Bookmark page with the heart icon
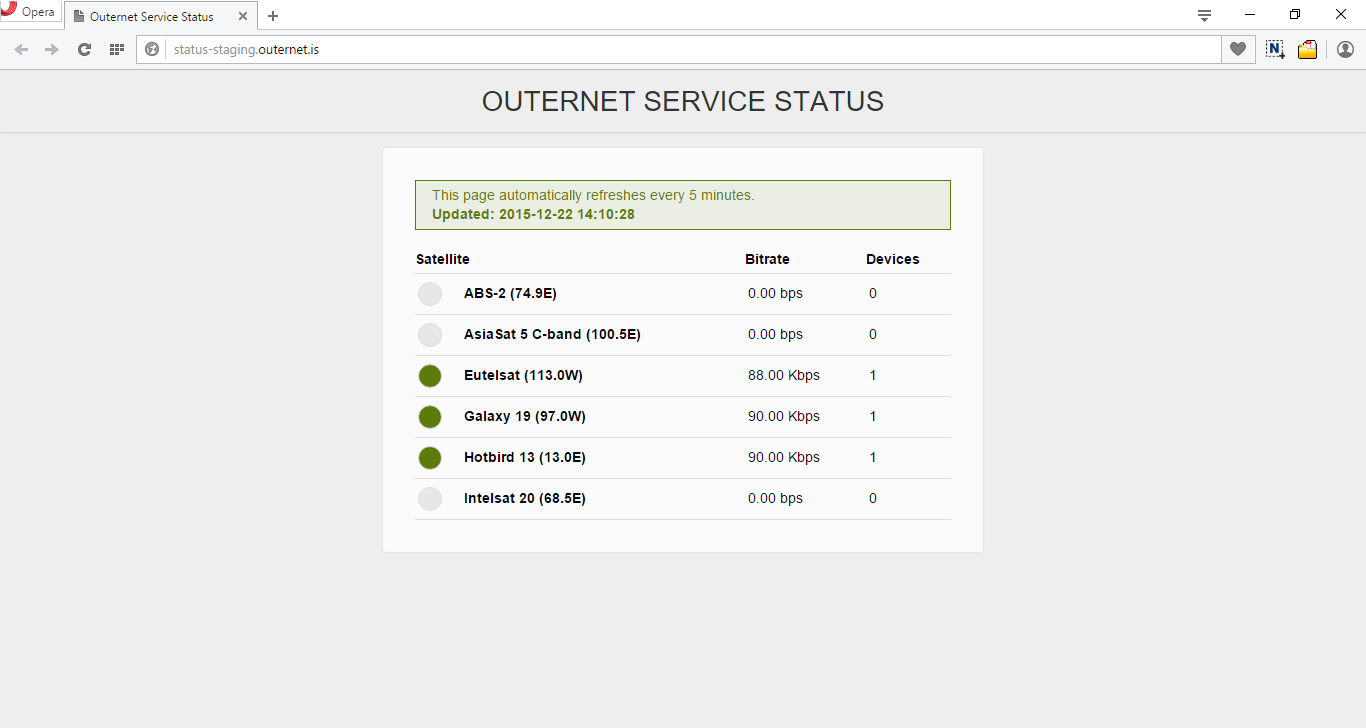 pyautogui.click(x=1238, y=49)
